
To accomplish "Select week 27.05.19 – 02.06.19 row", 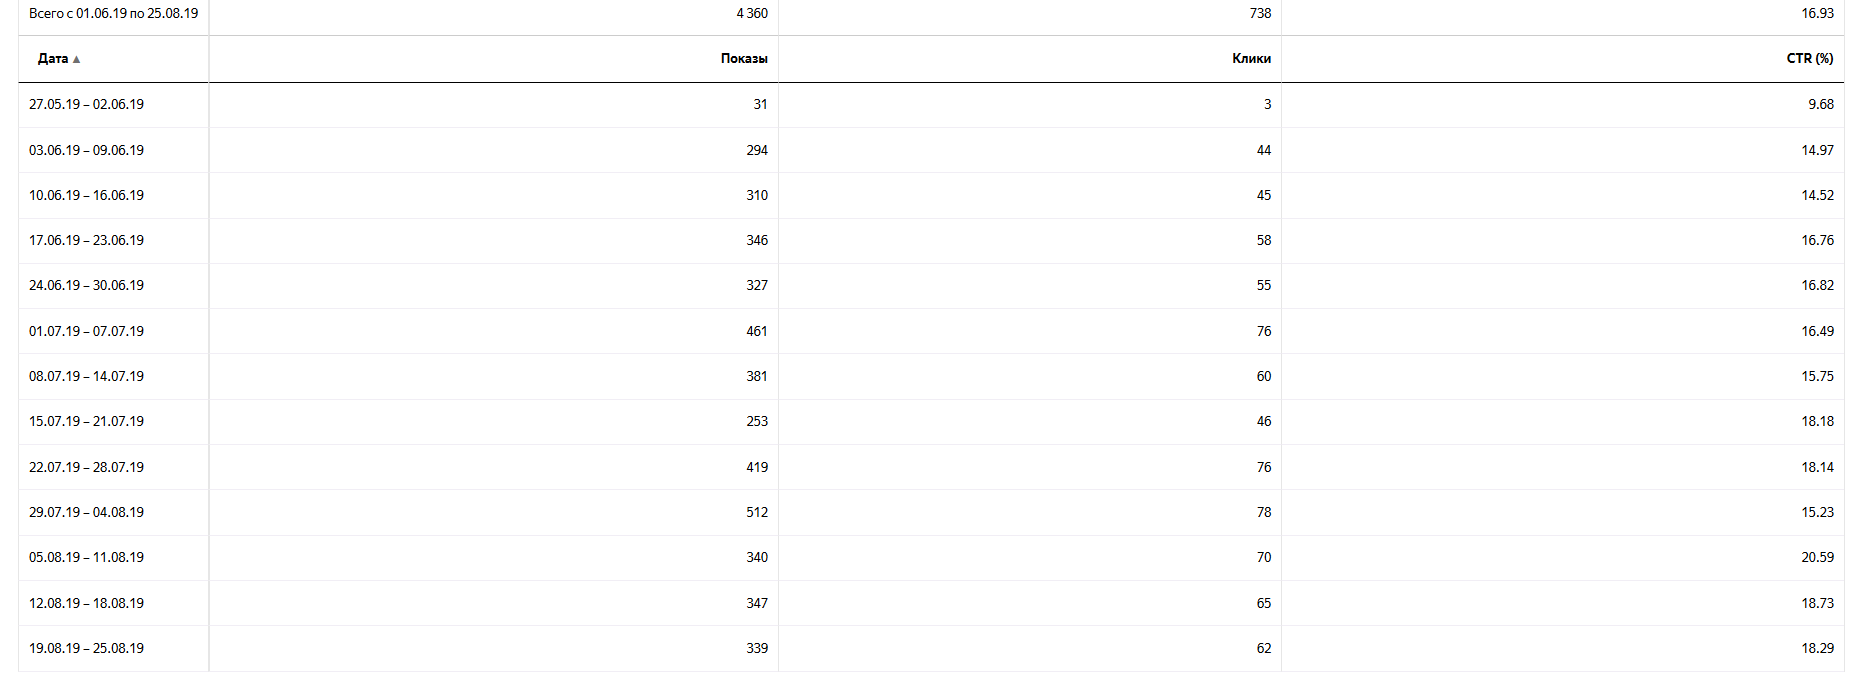I will [x=86, y=105].
